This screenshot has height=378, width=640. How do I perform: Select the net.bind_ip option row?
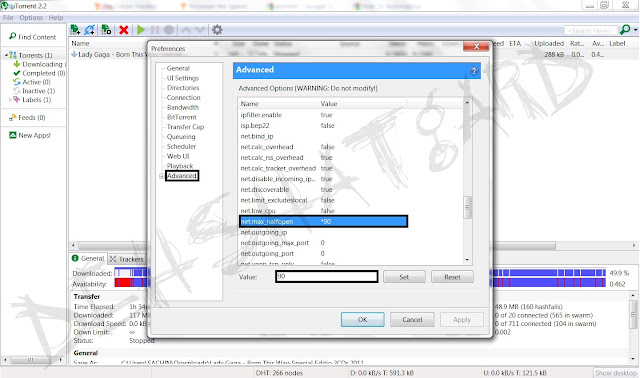pyautogui.click(x=351, y=136)
